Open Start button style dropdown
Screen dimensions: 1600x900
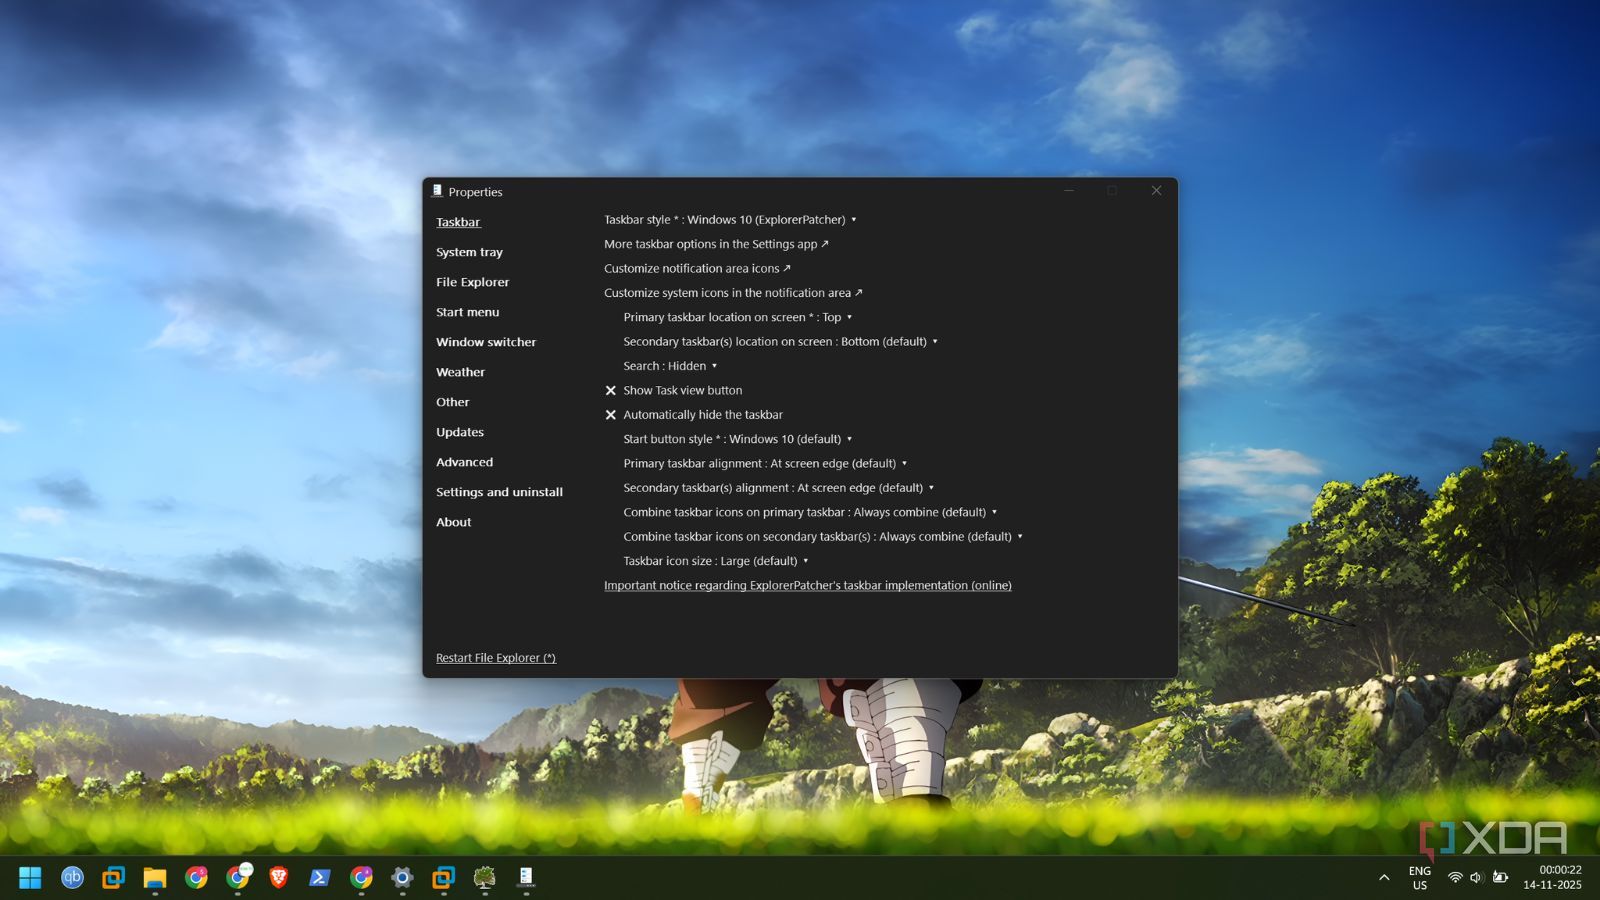click(x=738, y=439)
